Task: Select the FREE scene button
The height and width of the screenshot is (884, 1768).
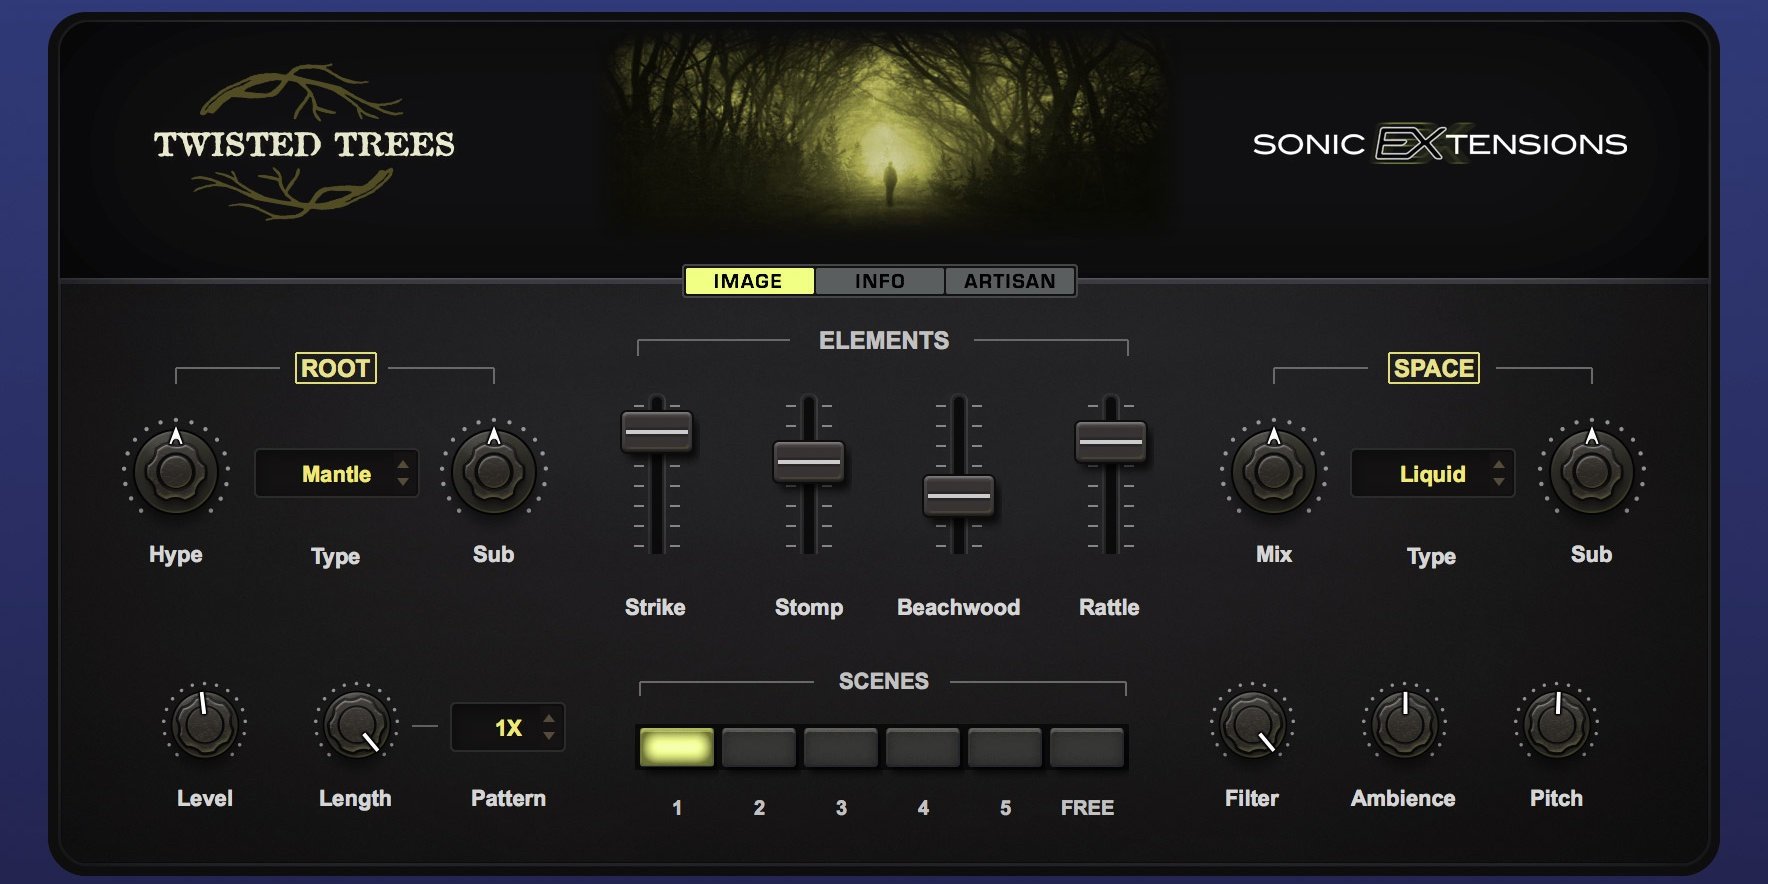Action: 1087,748
